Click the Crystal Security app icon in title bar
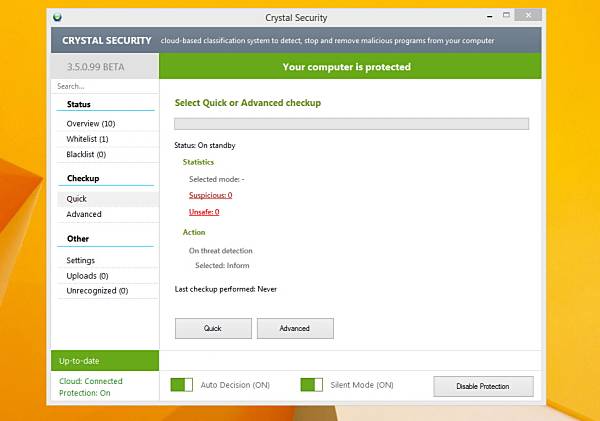Screen dimensions: 600x421 click(57, 17)
